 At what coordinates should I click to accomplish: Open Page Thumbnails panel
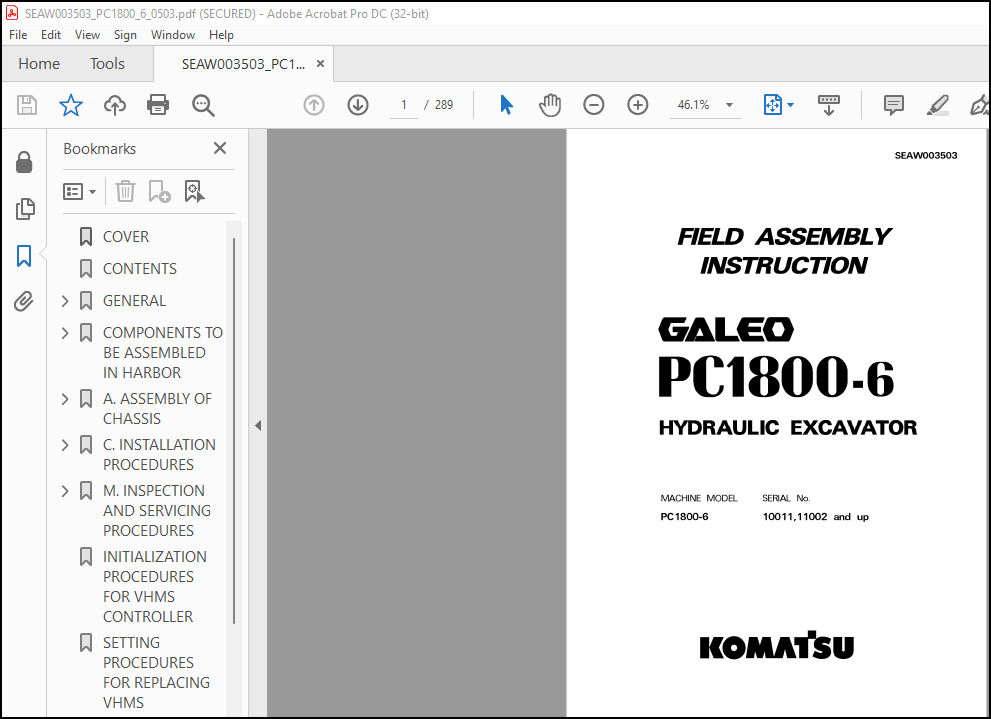[24, 209]
